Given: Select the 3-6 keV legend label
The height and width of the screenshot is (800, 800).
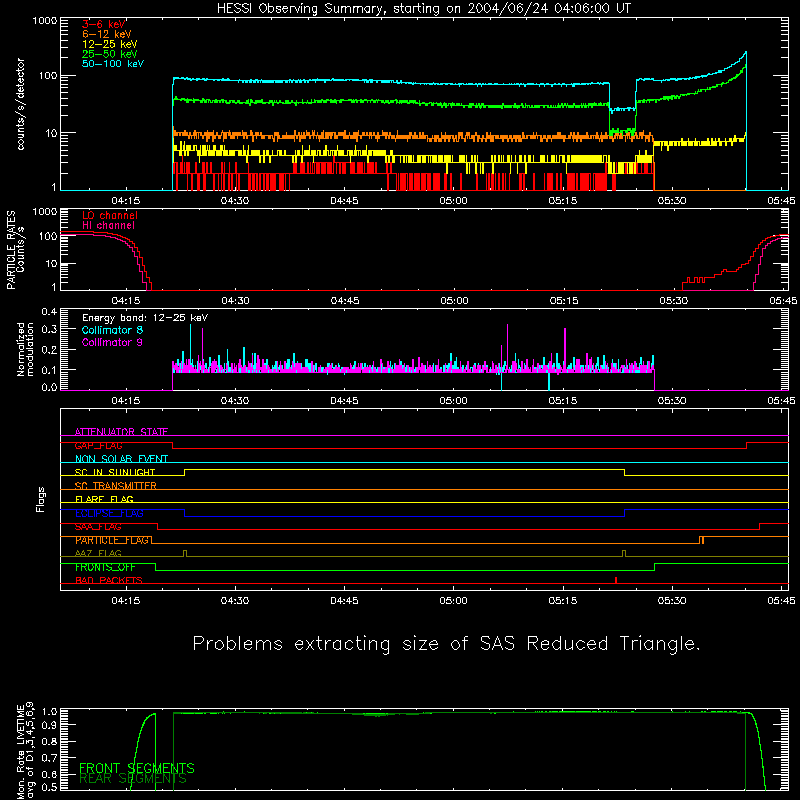Looking at the screenshot, I should [x=104, y=24].
